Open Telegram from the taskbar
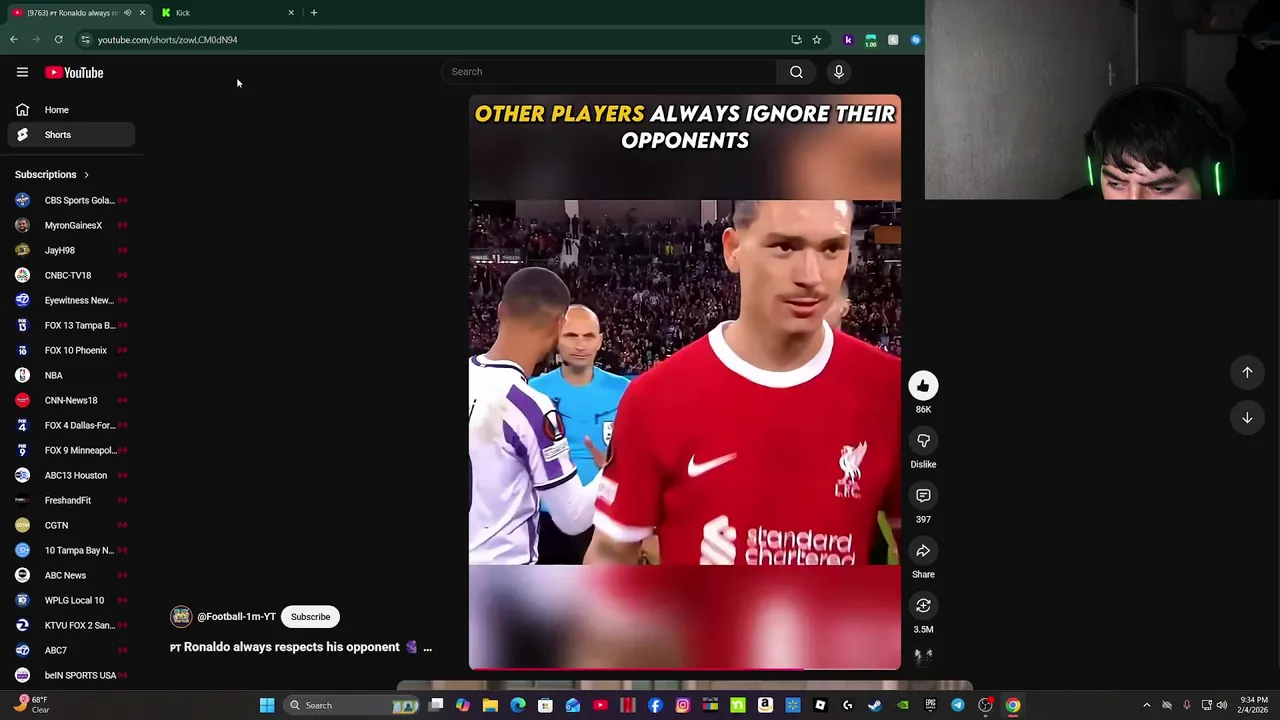 click(x=958, y=705)
